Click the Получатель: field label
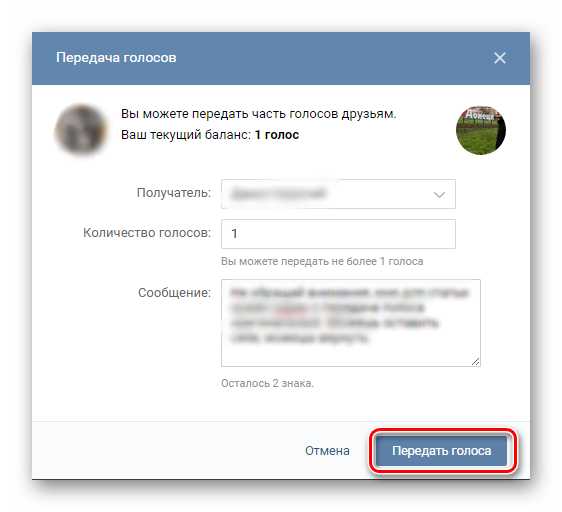 (174, 193)
